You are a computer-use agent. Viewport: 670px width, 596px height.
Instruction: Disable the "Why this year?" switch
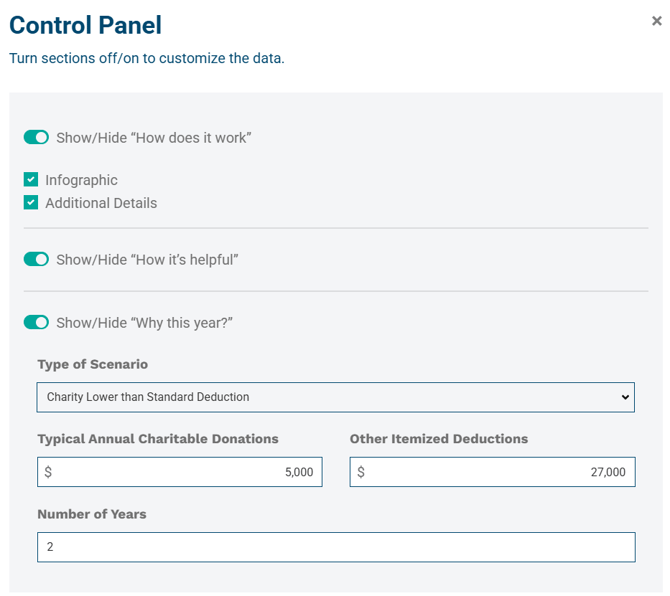[36, 322]
